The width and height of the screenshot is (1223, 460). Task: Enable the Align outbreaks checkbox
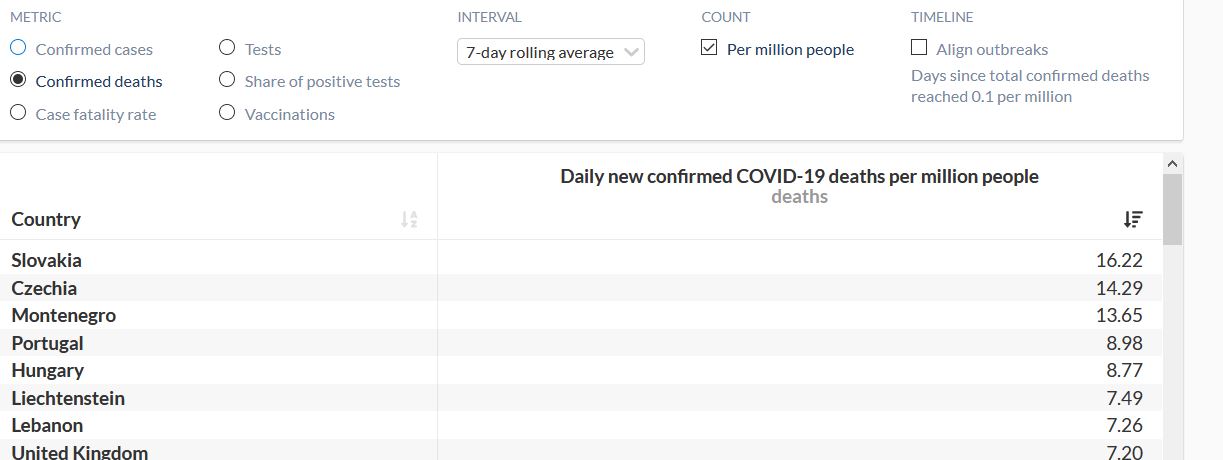click(x=919, y=48)
